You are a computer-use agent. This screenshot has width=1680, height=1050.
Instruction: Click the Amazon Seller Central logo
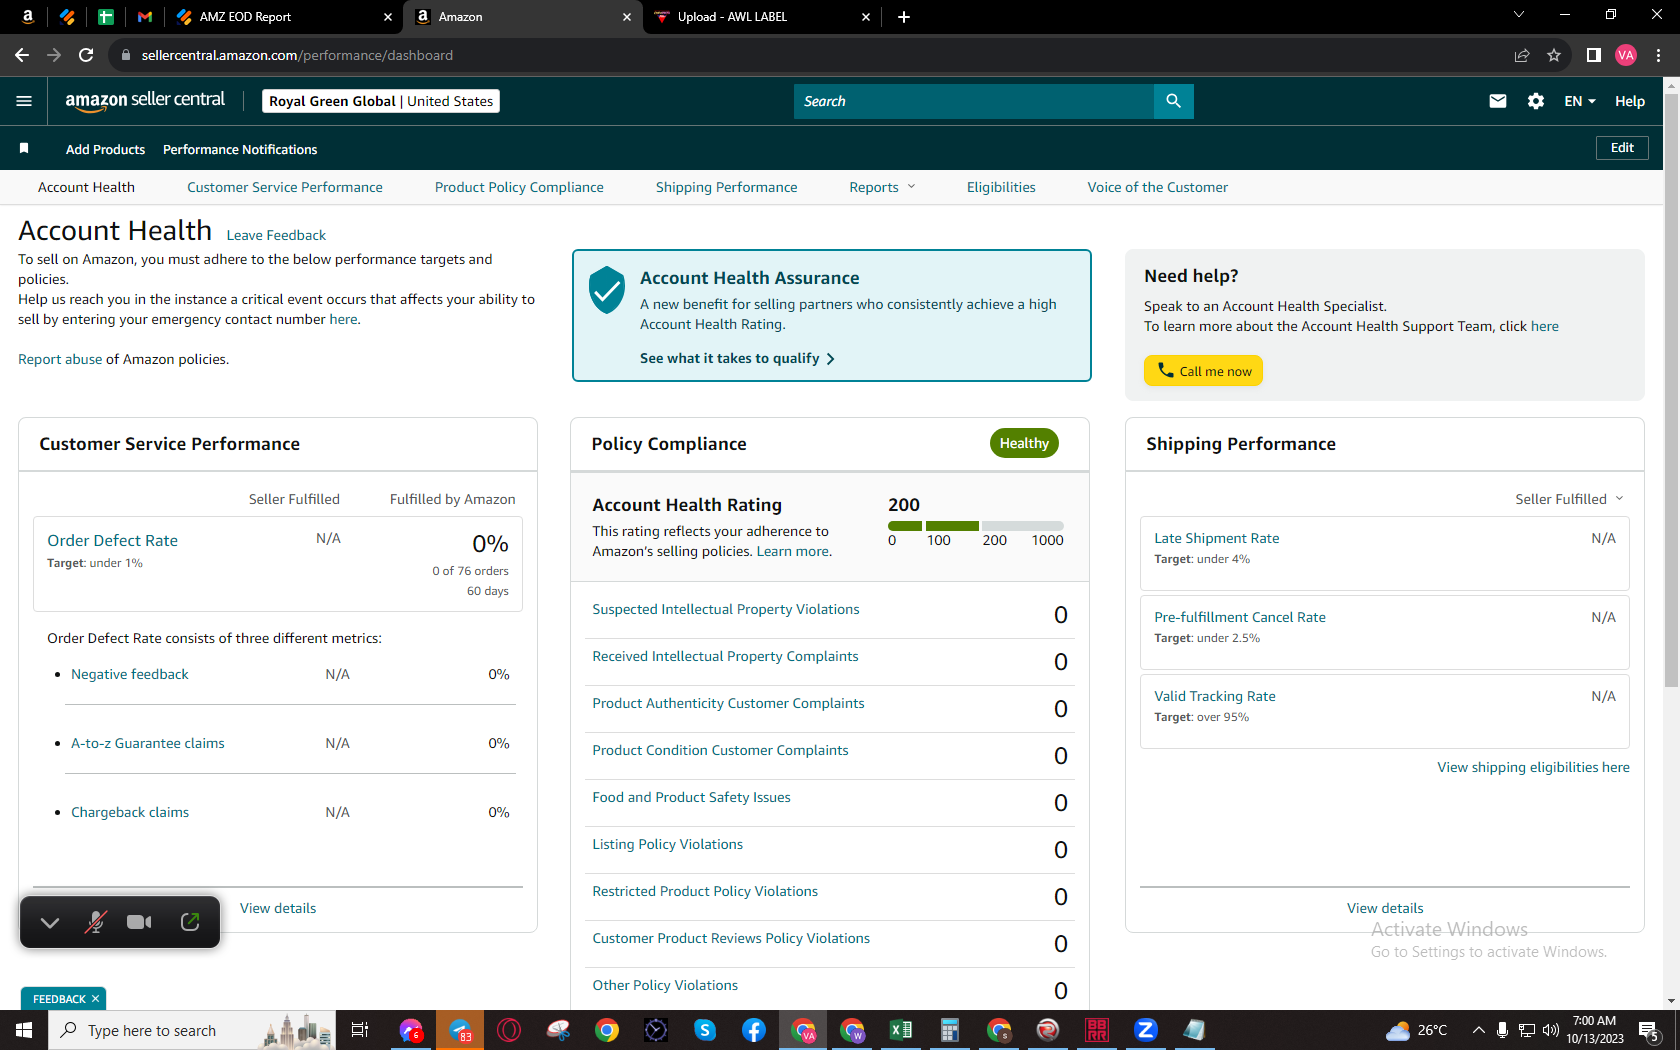145,101
